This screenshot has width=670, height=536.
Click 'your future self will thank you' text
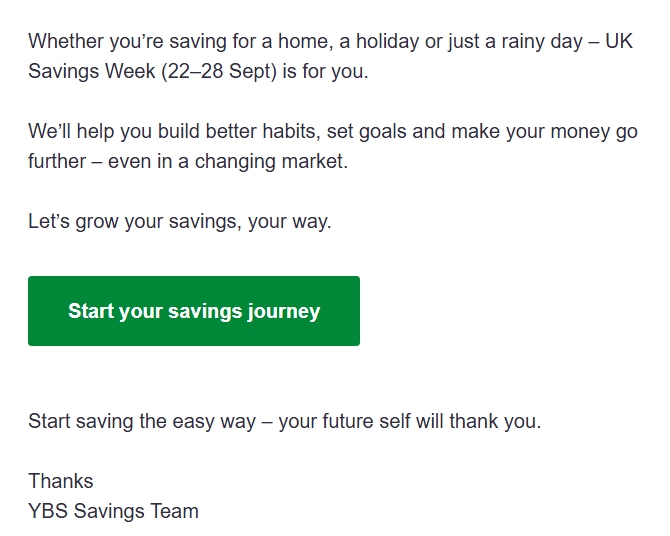410,421
